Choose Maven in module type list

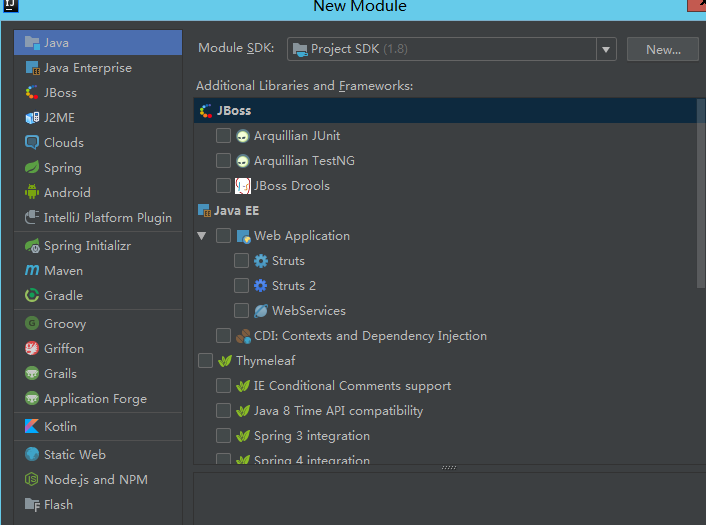pyautogui.click(x=63, y=271)
